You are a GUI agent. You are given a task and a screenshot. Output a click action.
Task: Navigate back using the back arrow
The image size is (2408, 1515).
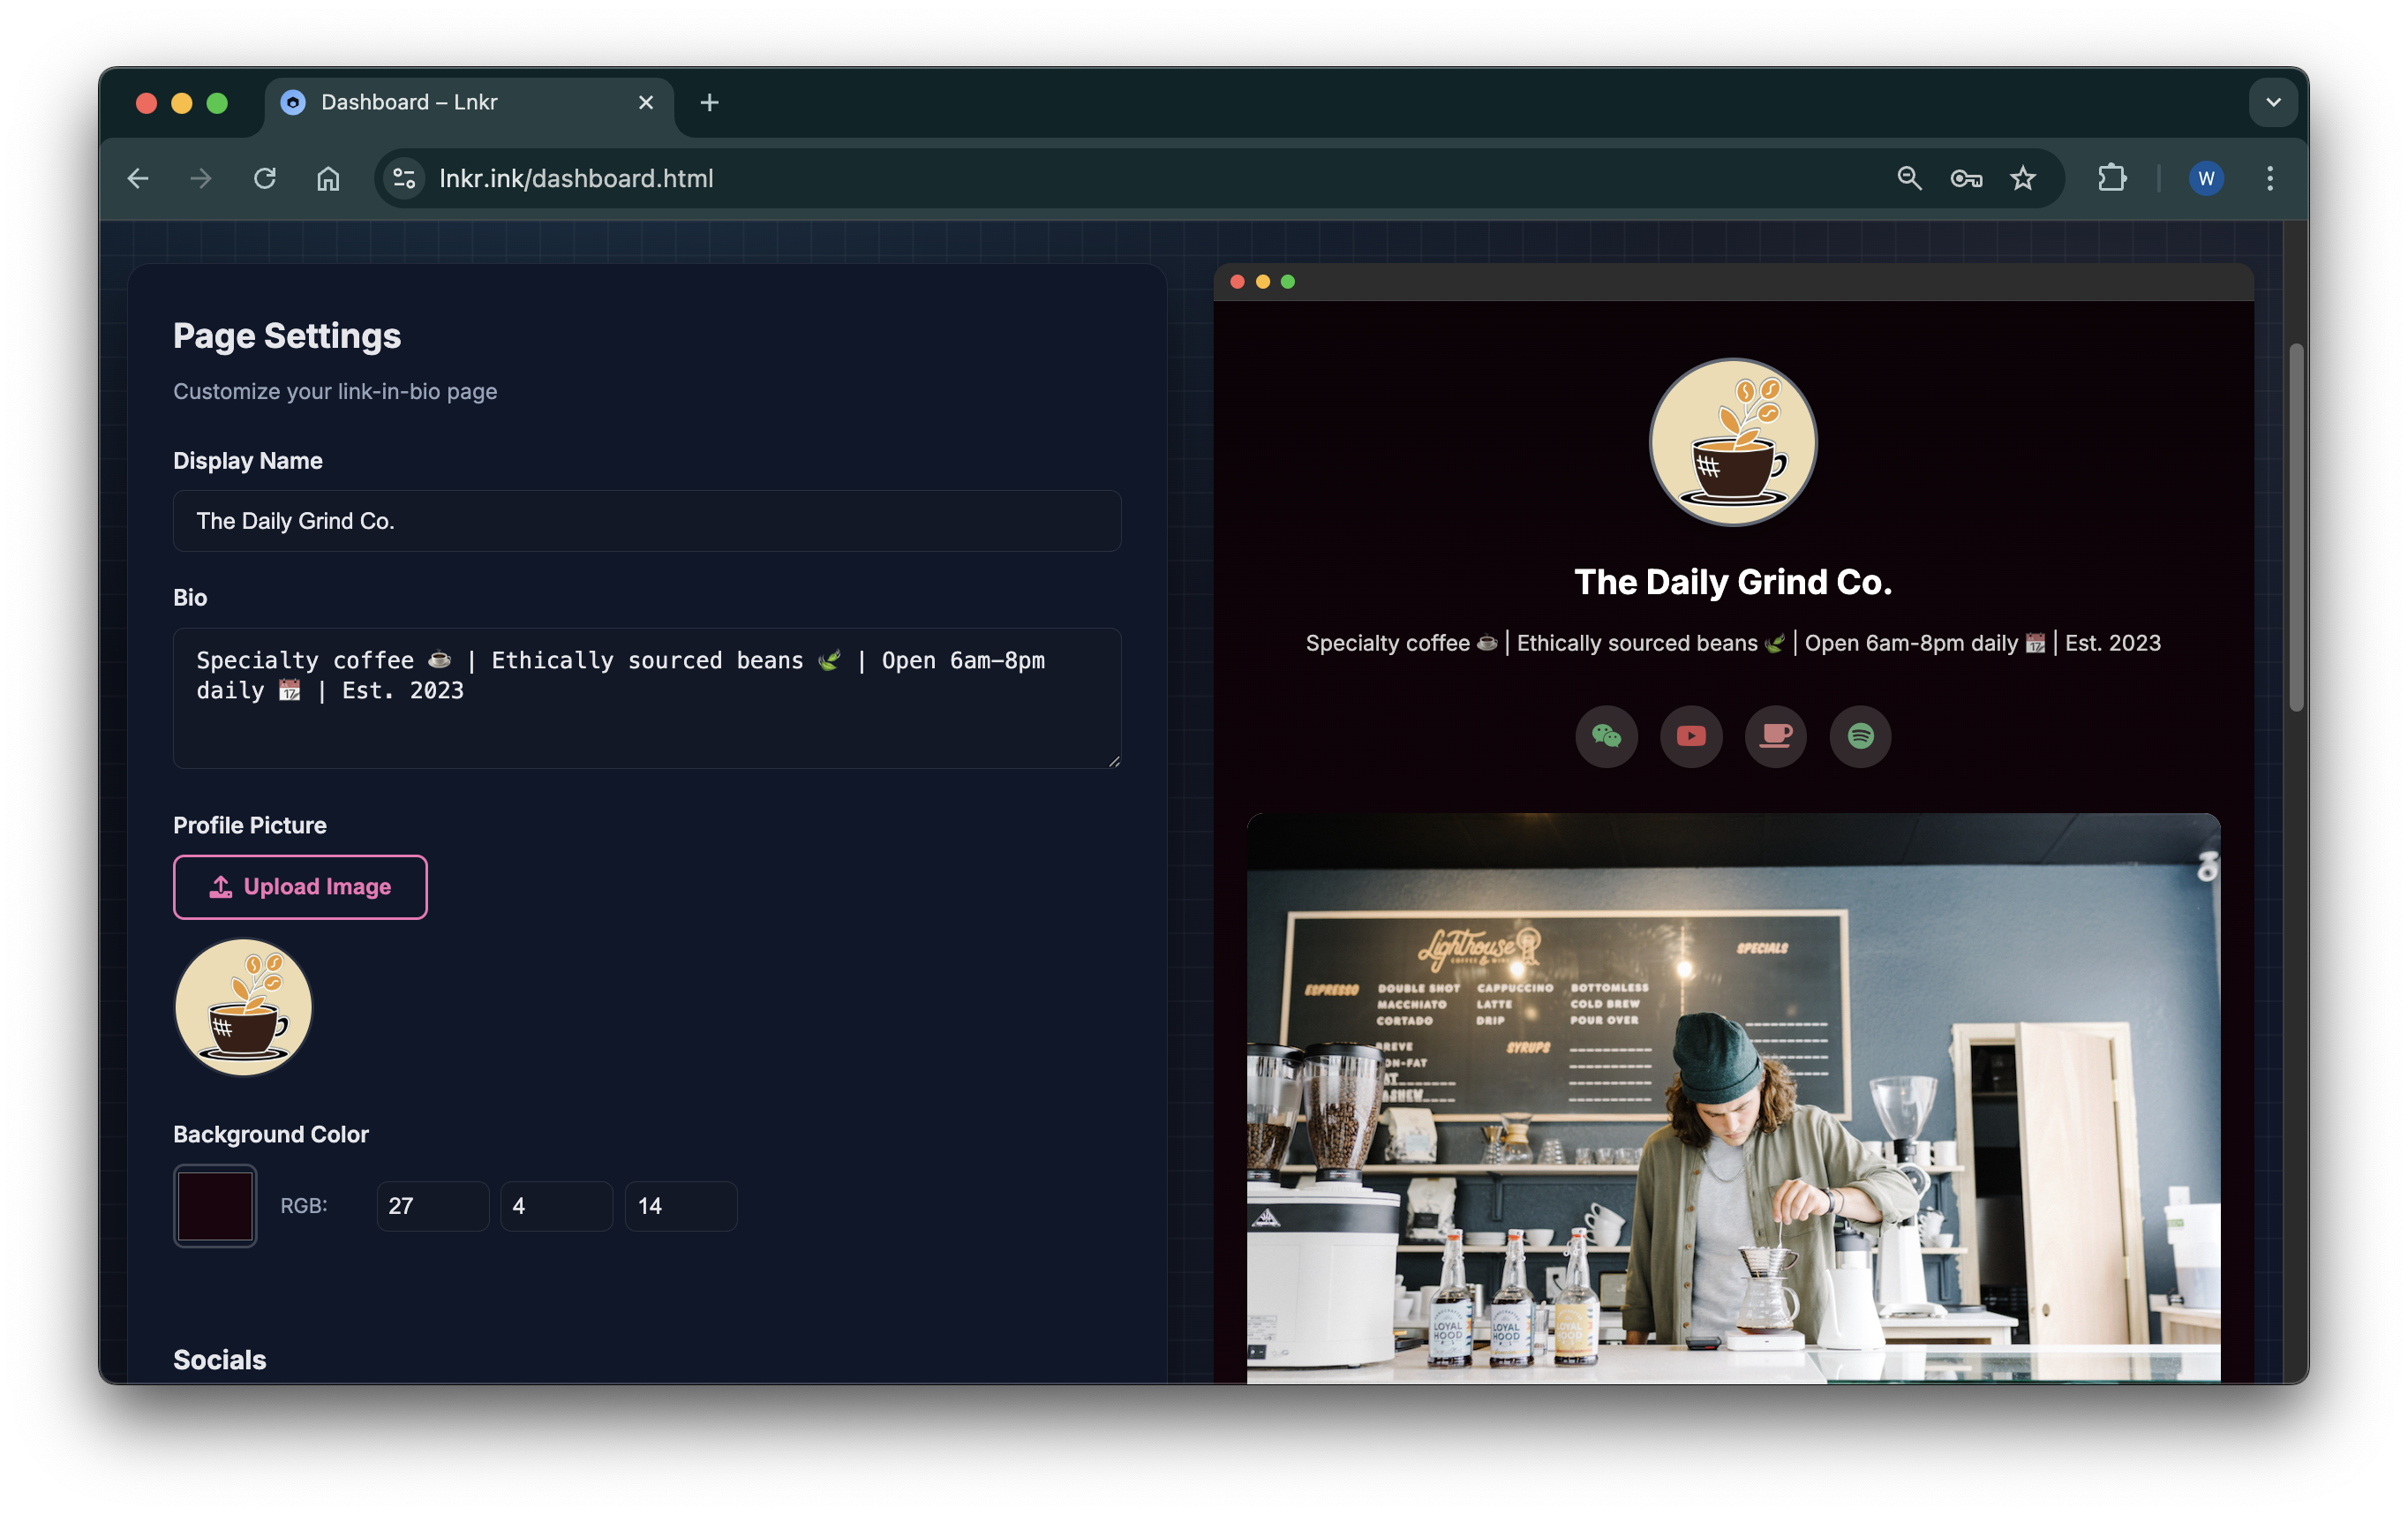(x=138, y=178)
